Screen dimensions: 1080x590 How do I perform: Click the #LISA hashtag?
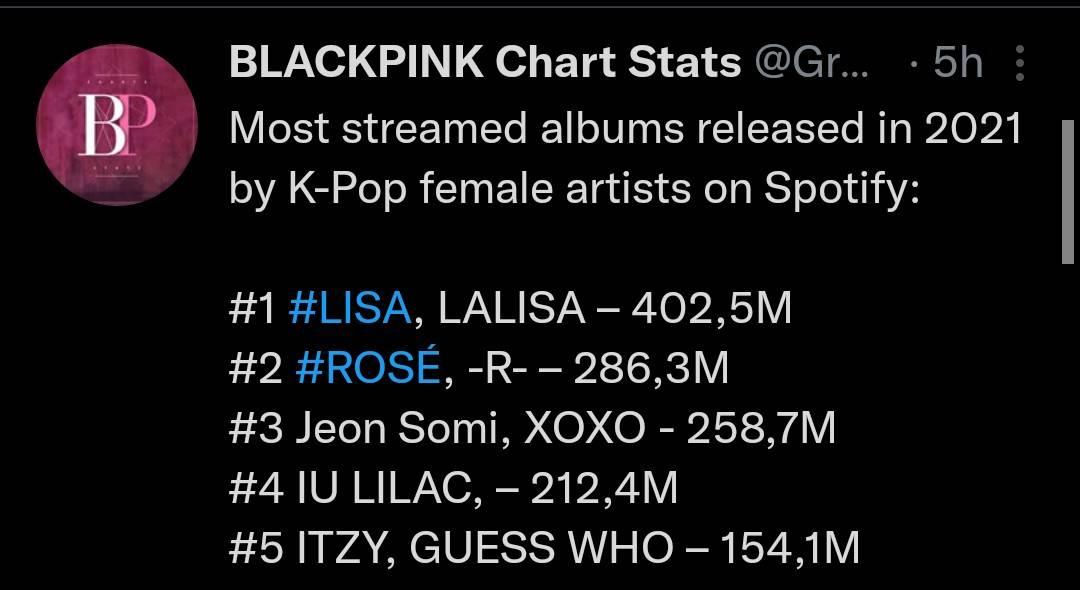point(350,308)
